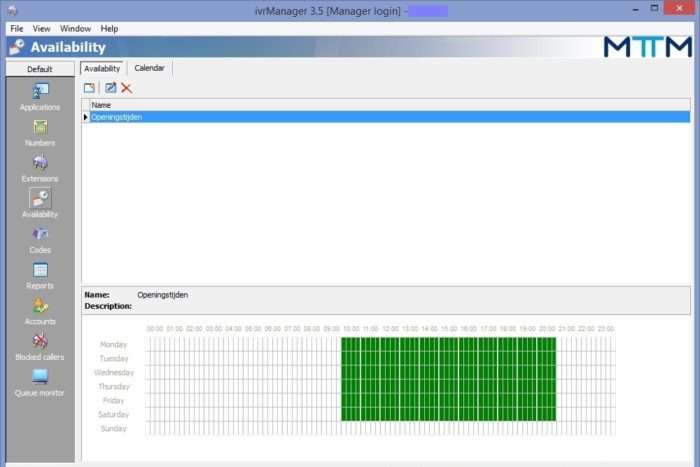Click the MTM logo
The height and width of the screenshot is (467, 700).
coord(648,47)
